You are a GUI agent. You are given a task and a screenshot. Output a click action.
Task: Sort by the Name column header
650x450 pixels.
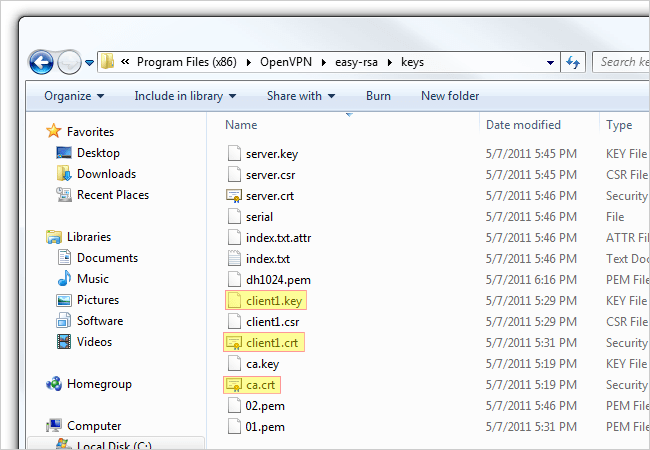[x=241, y=125]
